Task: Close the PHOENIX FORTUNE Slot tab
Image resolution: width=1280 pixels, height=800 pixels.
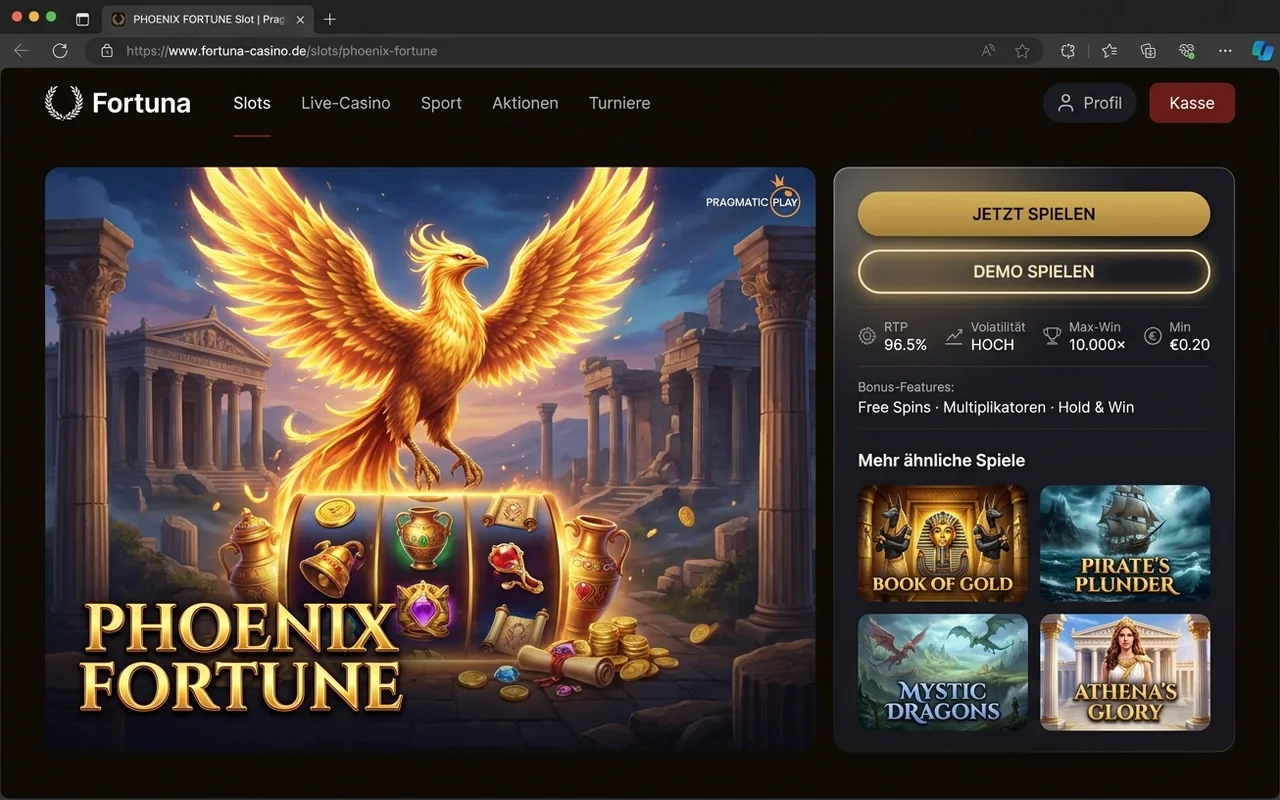Action: pyautogui.click(x=300, y=19)
